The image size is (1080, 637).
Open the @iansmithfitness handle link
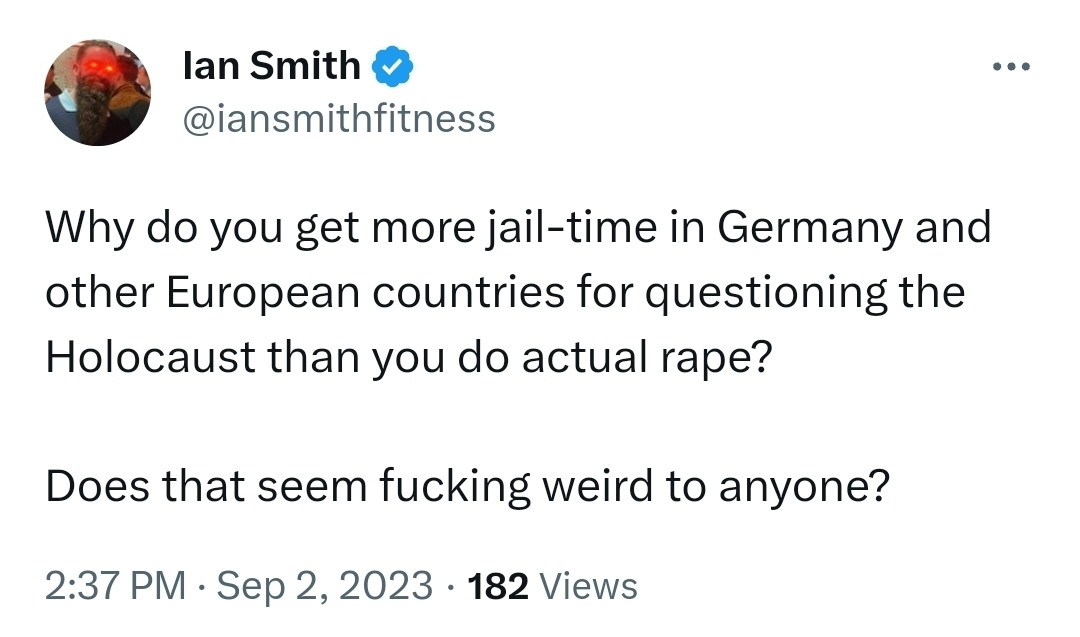point(339,119)
